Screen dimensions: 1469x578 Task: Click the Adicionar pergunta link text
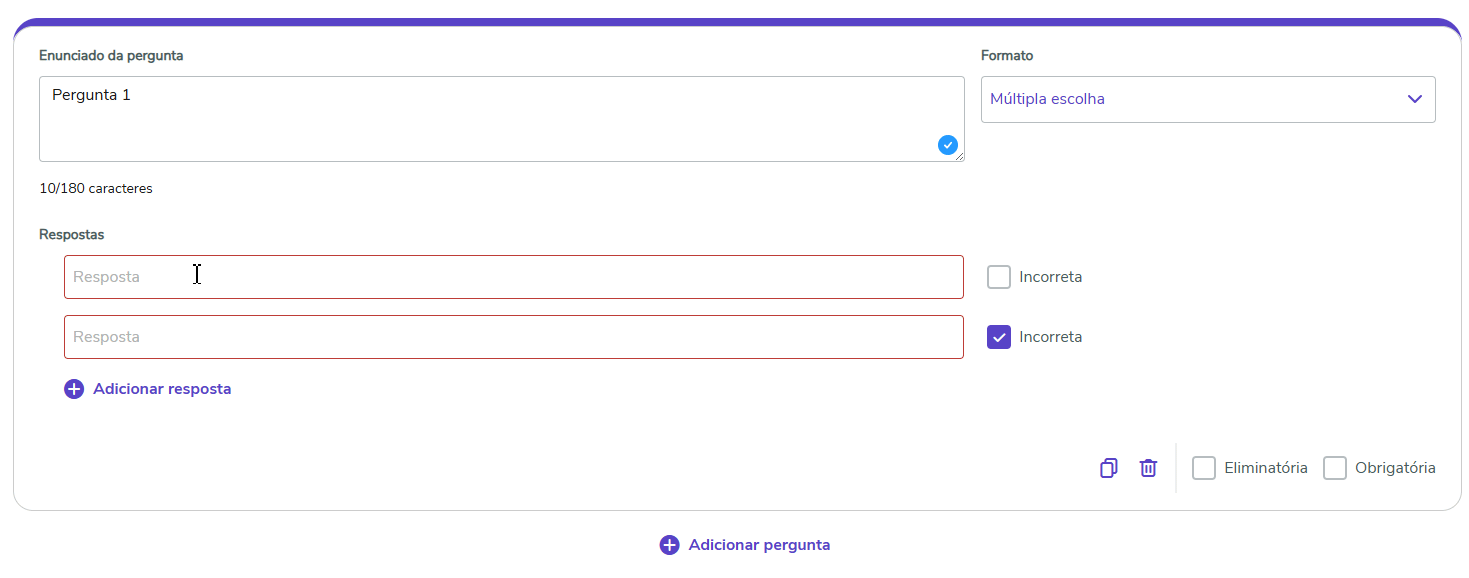(759, 545)
